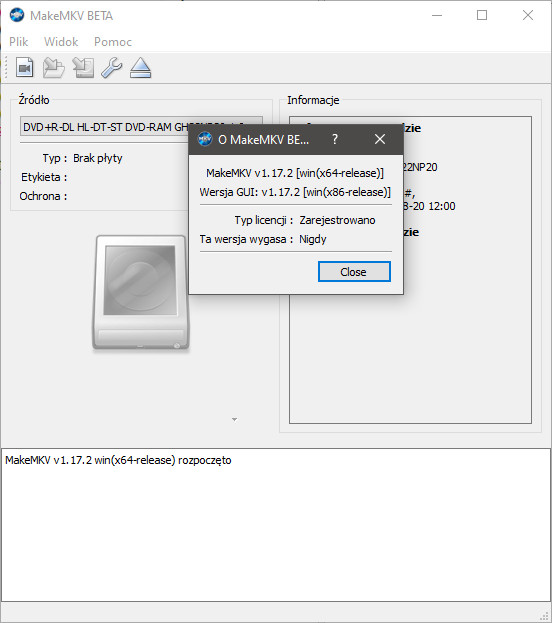Open video files toolbar icon
Screen dimensions: 552x623
(25, 68)
